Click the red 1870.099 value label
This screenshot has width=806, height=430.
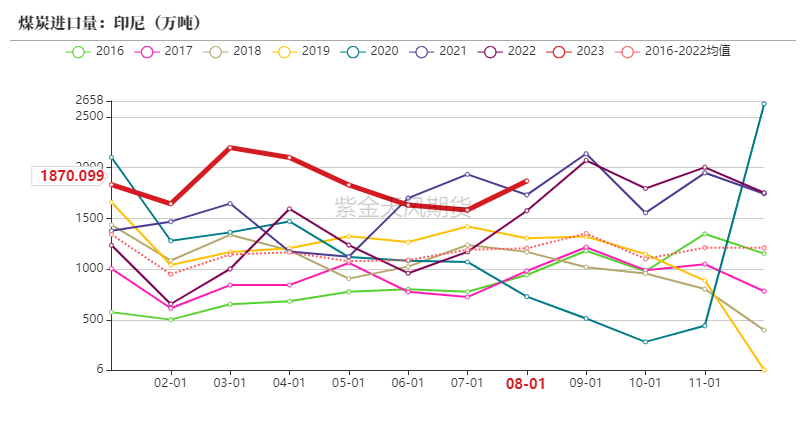pyautogui.click(x=72, y=176)
